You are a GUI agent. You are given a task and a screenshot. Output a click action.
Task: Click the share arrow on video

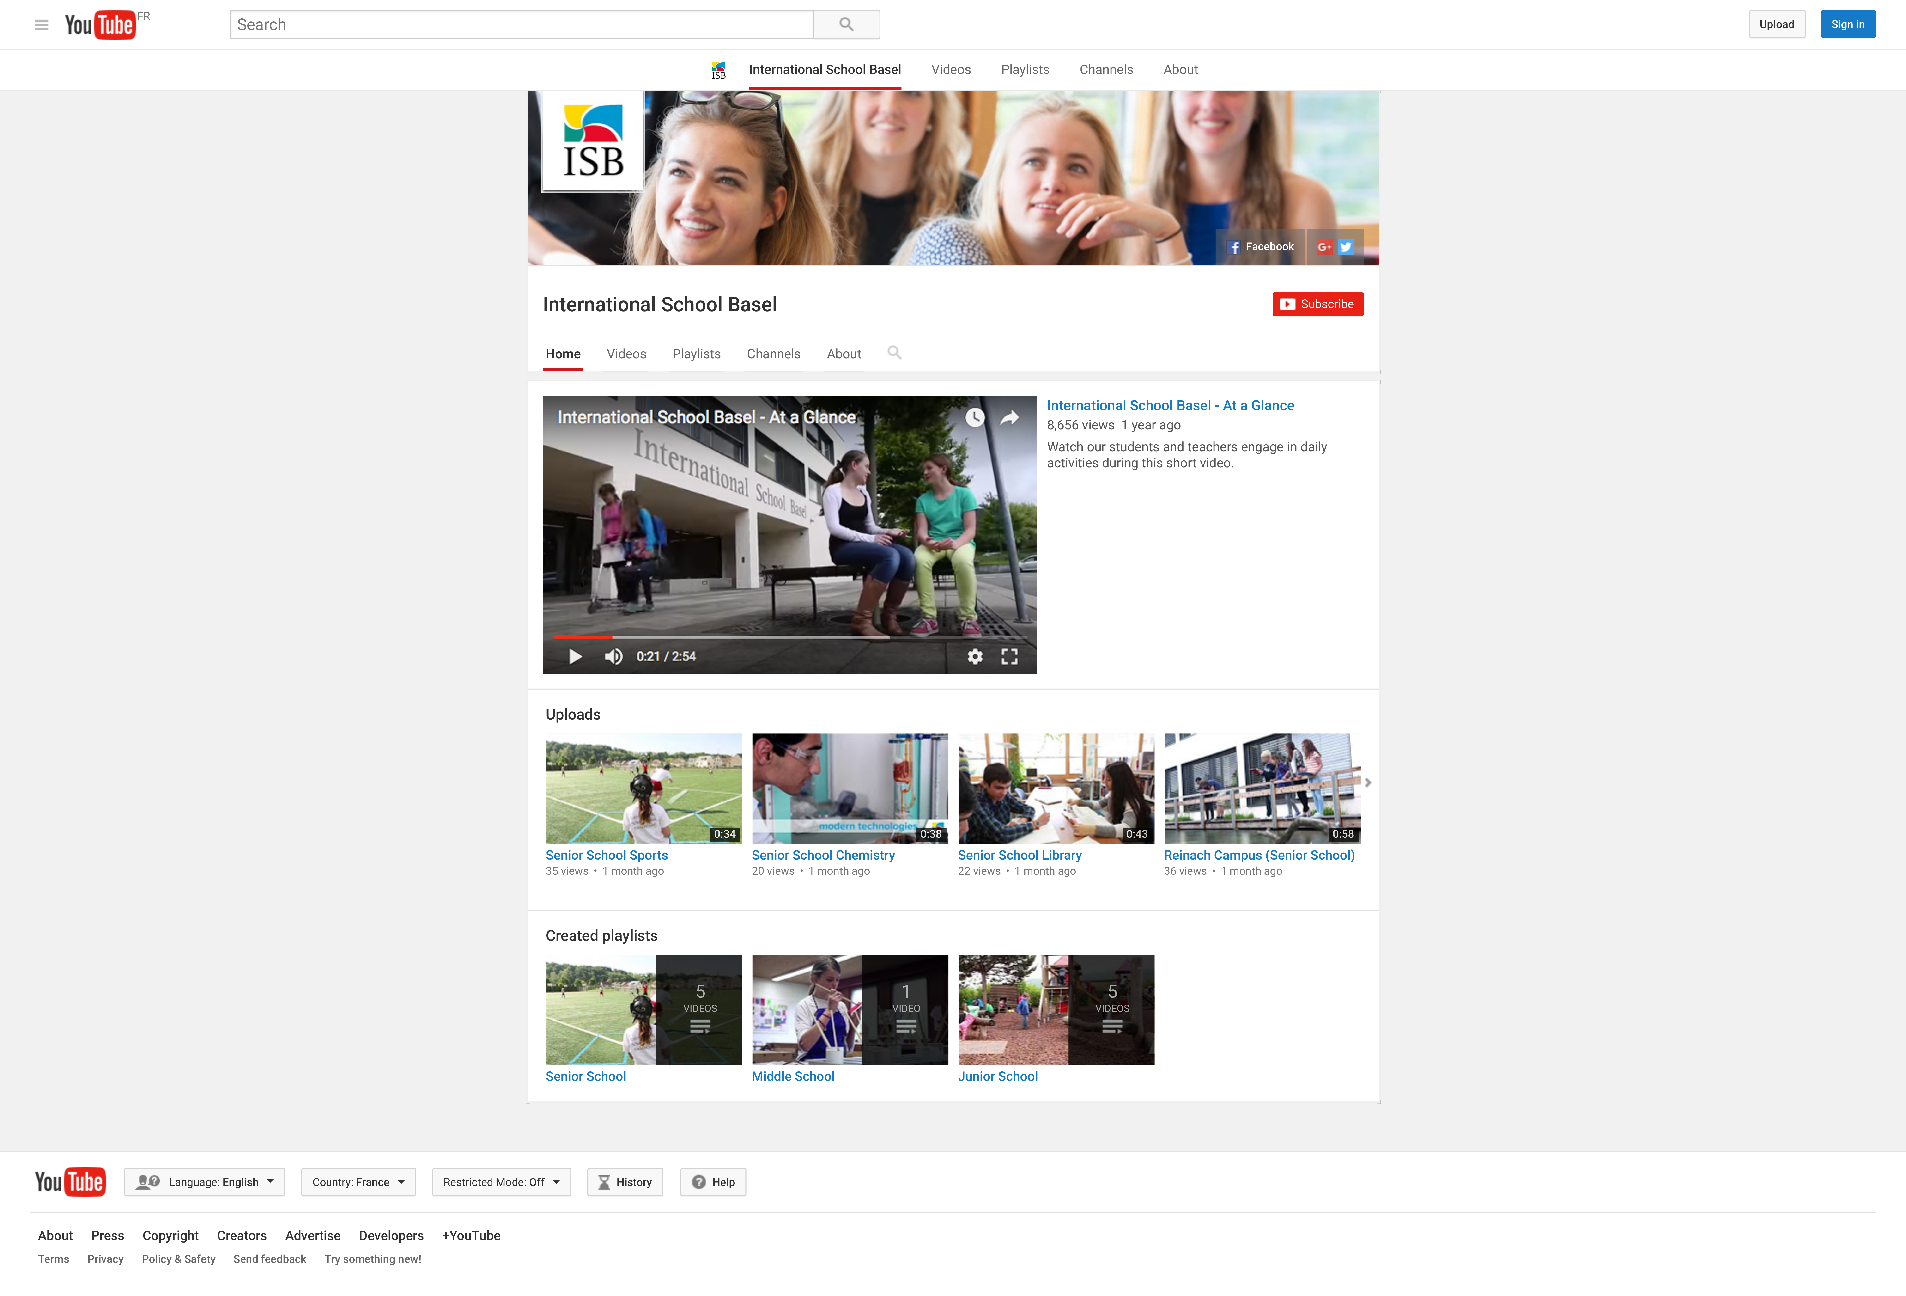coord(1010,418)
